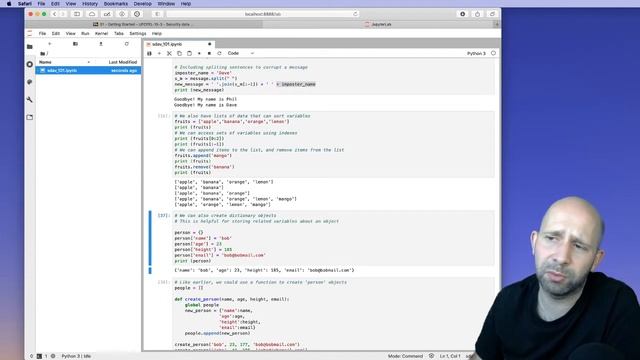This screenshot has width=640, height=360.
Task: Reload the page with Safari refresh icon
Action: tap(355, 14)
